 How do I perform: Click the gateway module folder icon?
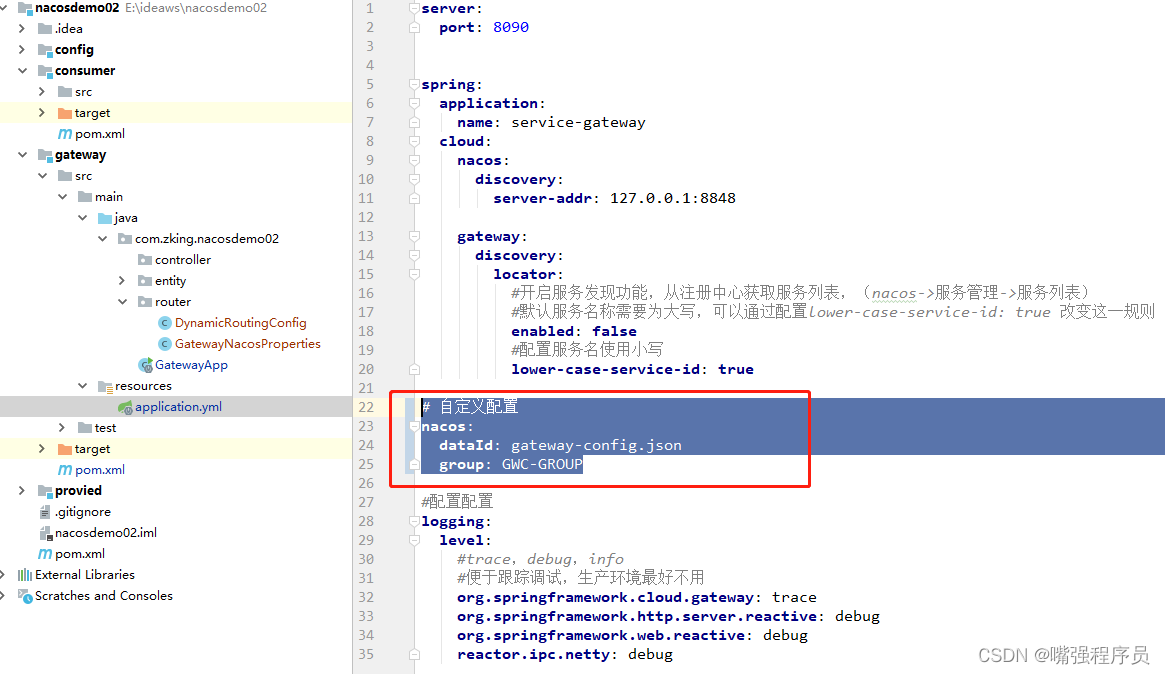point(45,155)
